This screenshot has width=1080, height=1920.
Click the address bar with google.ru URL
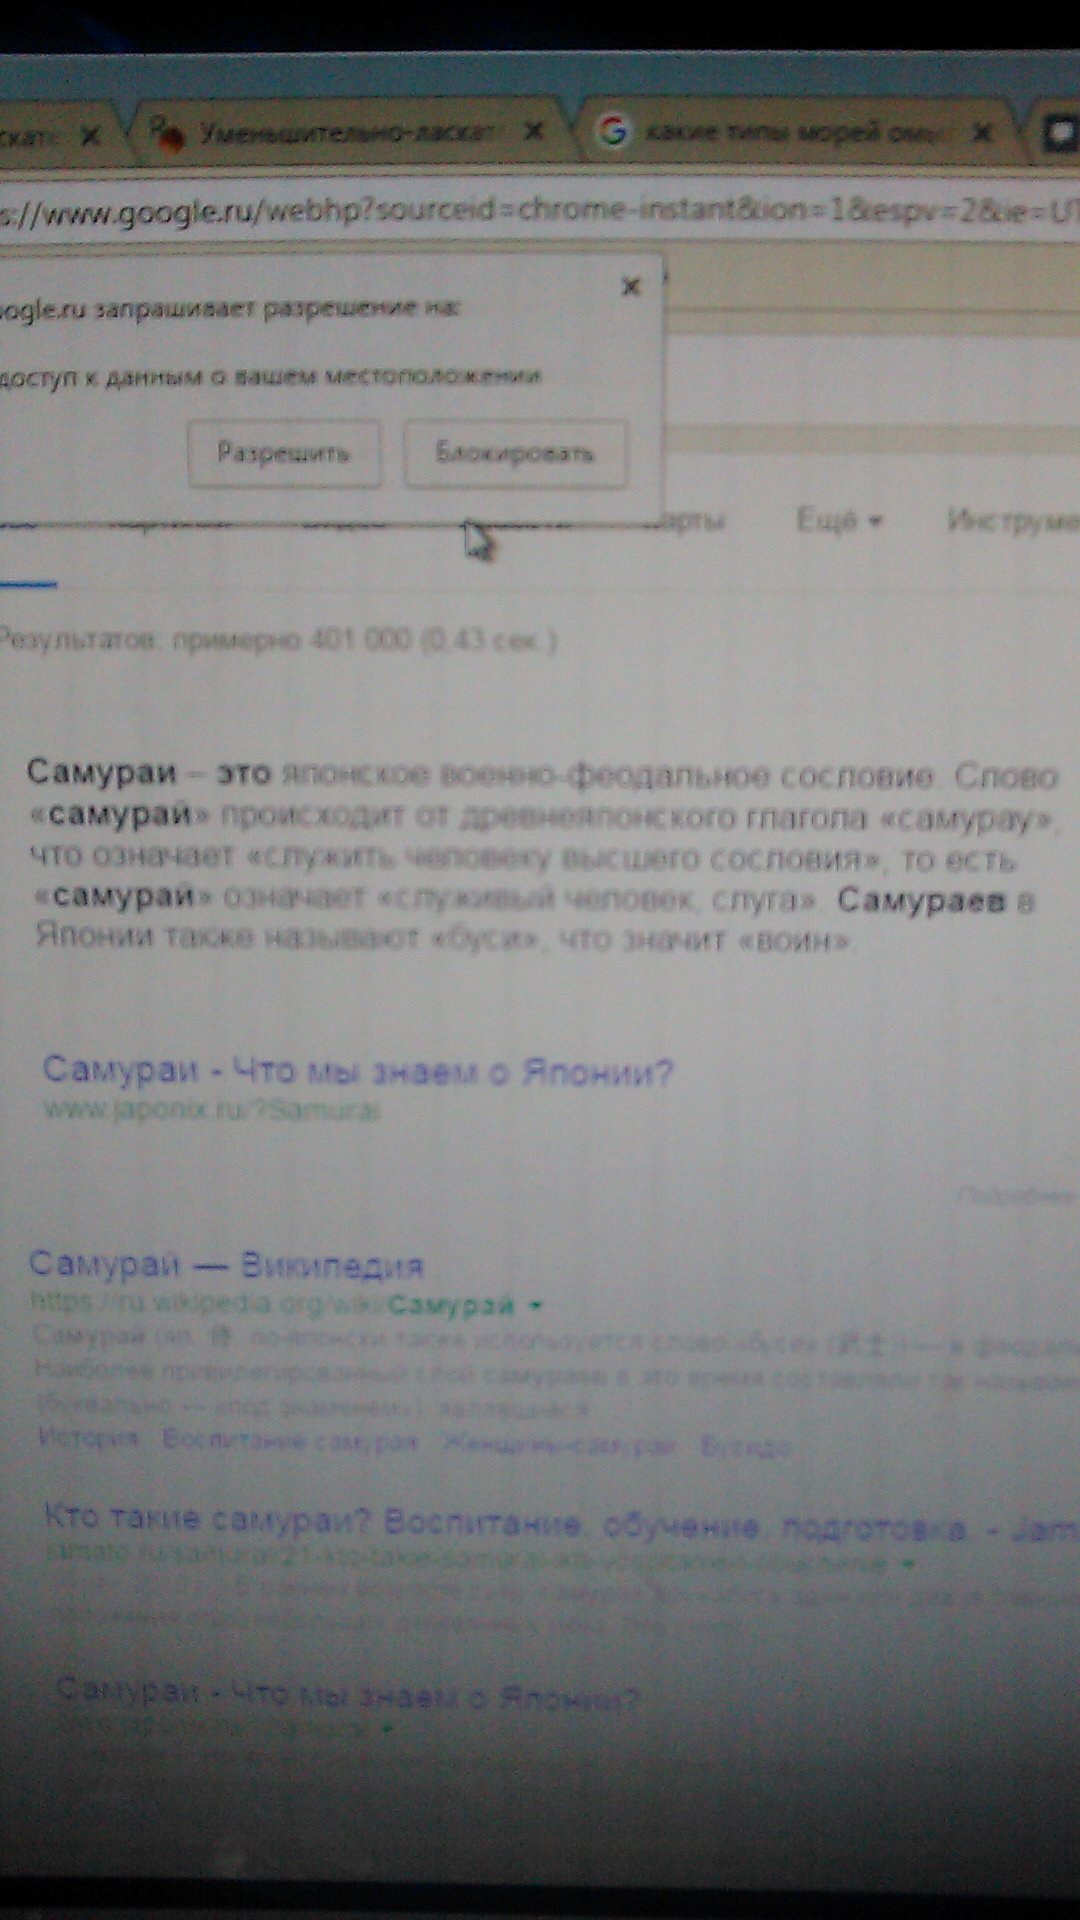[540, 211]
